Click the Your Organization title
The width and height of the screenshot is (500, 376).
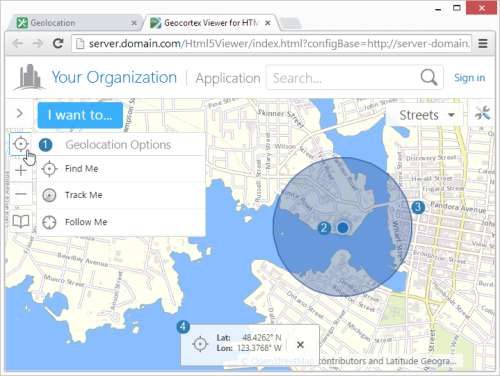tap(114, 77)
